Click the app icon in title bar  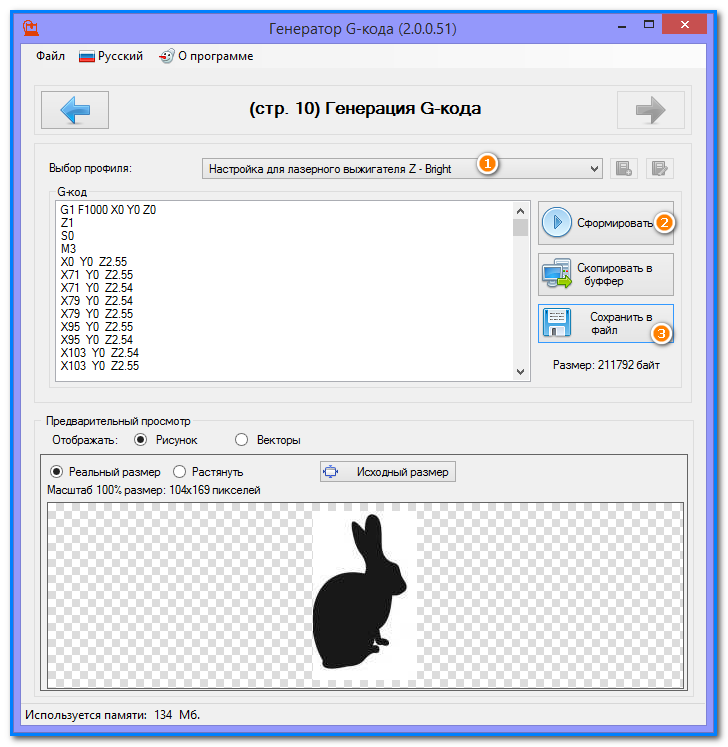point(31,28)
